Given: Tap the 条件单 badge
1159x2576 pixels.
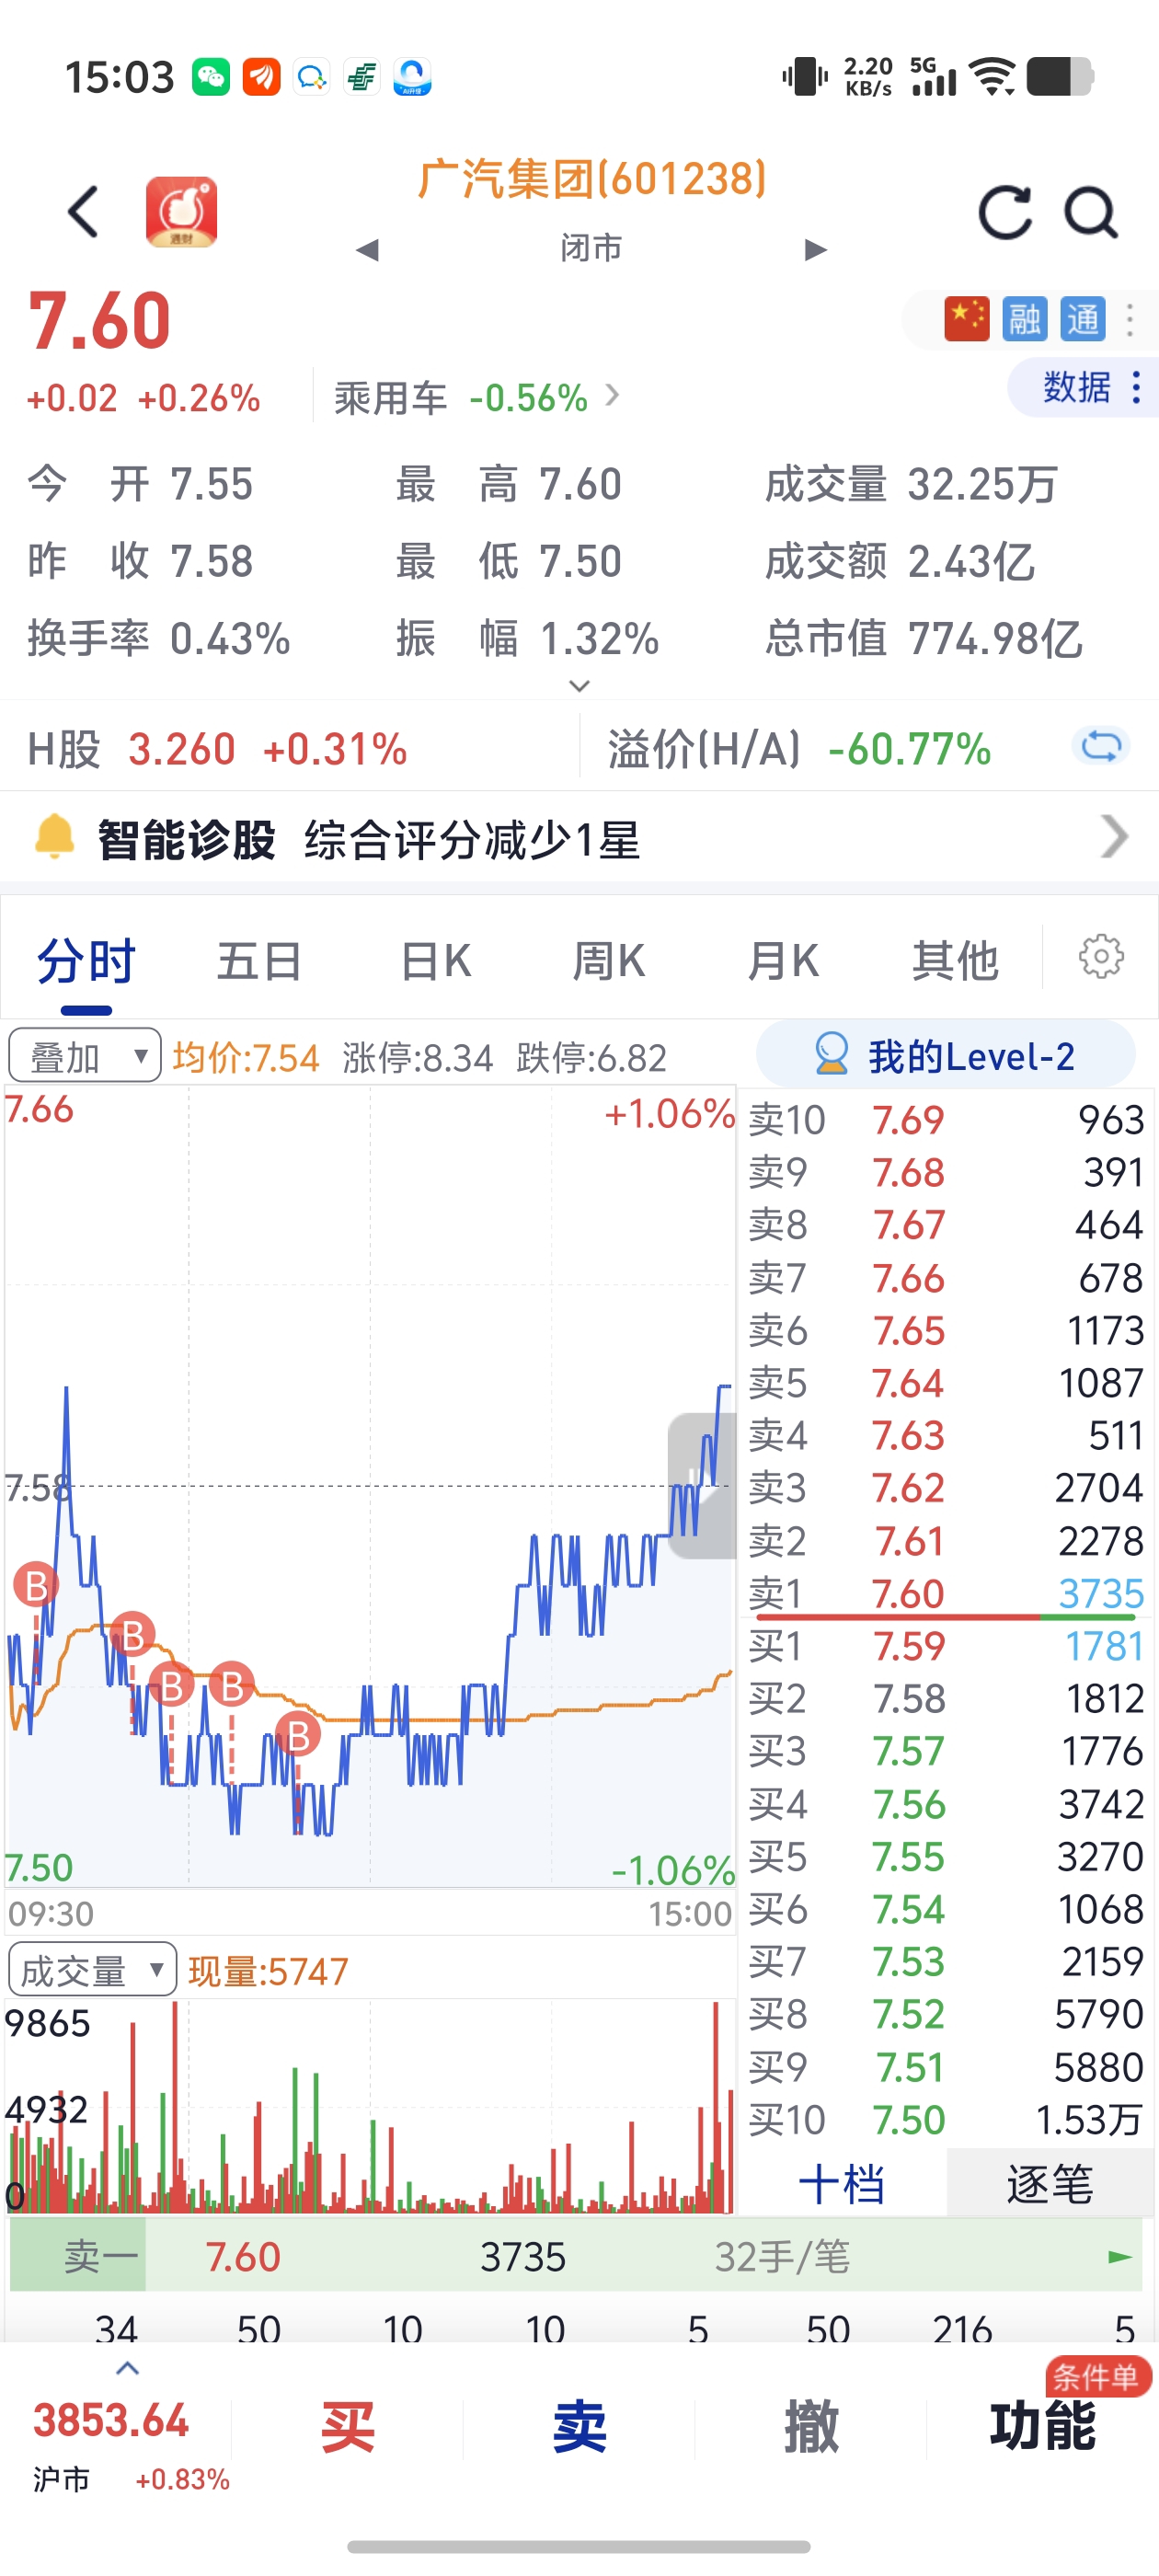Looking at the screenshot, I should pos(1098,2376).
